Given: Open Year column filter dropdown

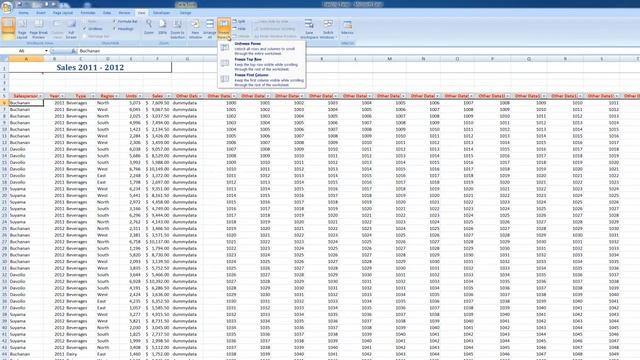Looking at the screenshot, I should [62, 96].
